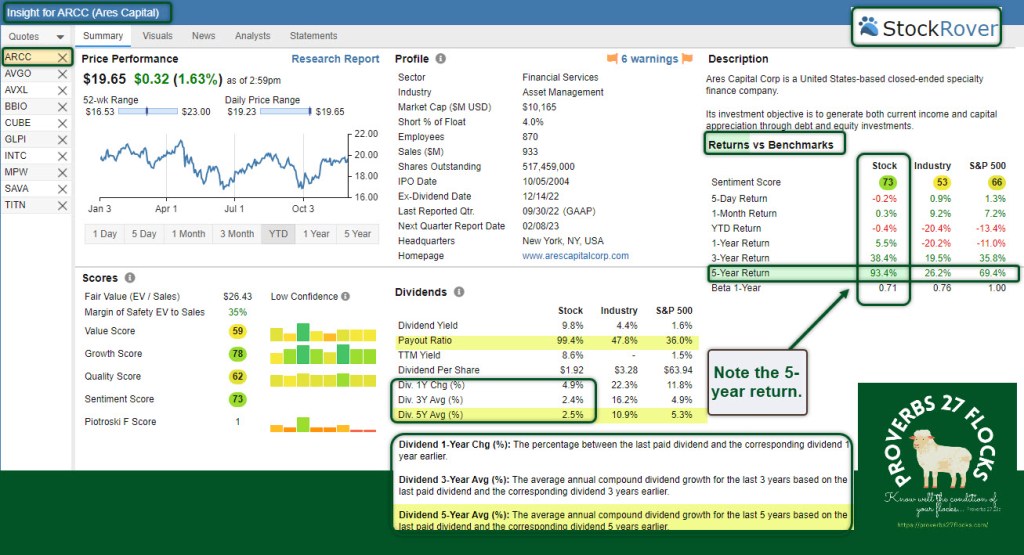The image size is (1024, 555).
Task: Remove AVGO from the quotes list
Action: click(x=62, y=74)
